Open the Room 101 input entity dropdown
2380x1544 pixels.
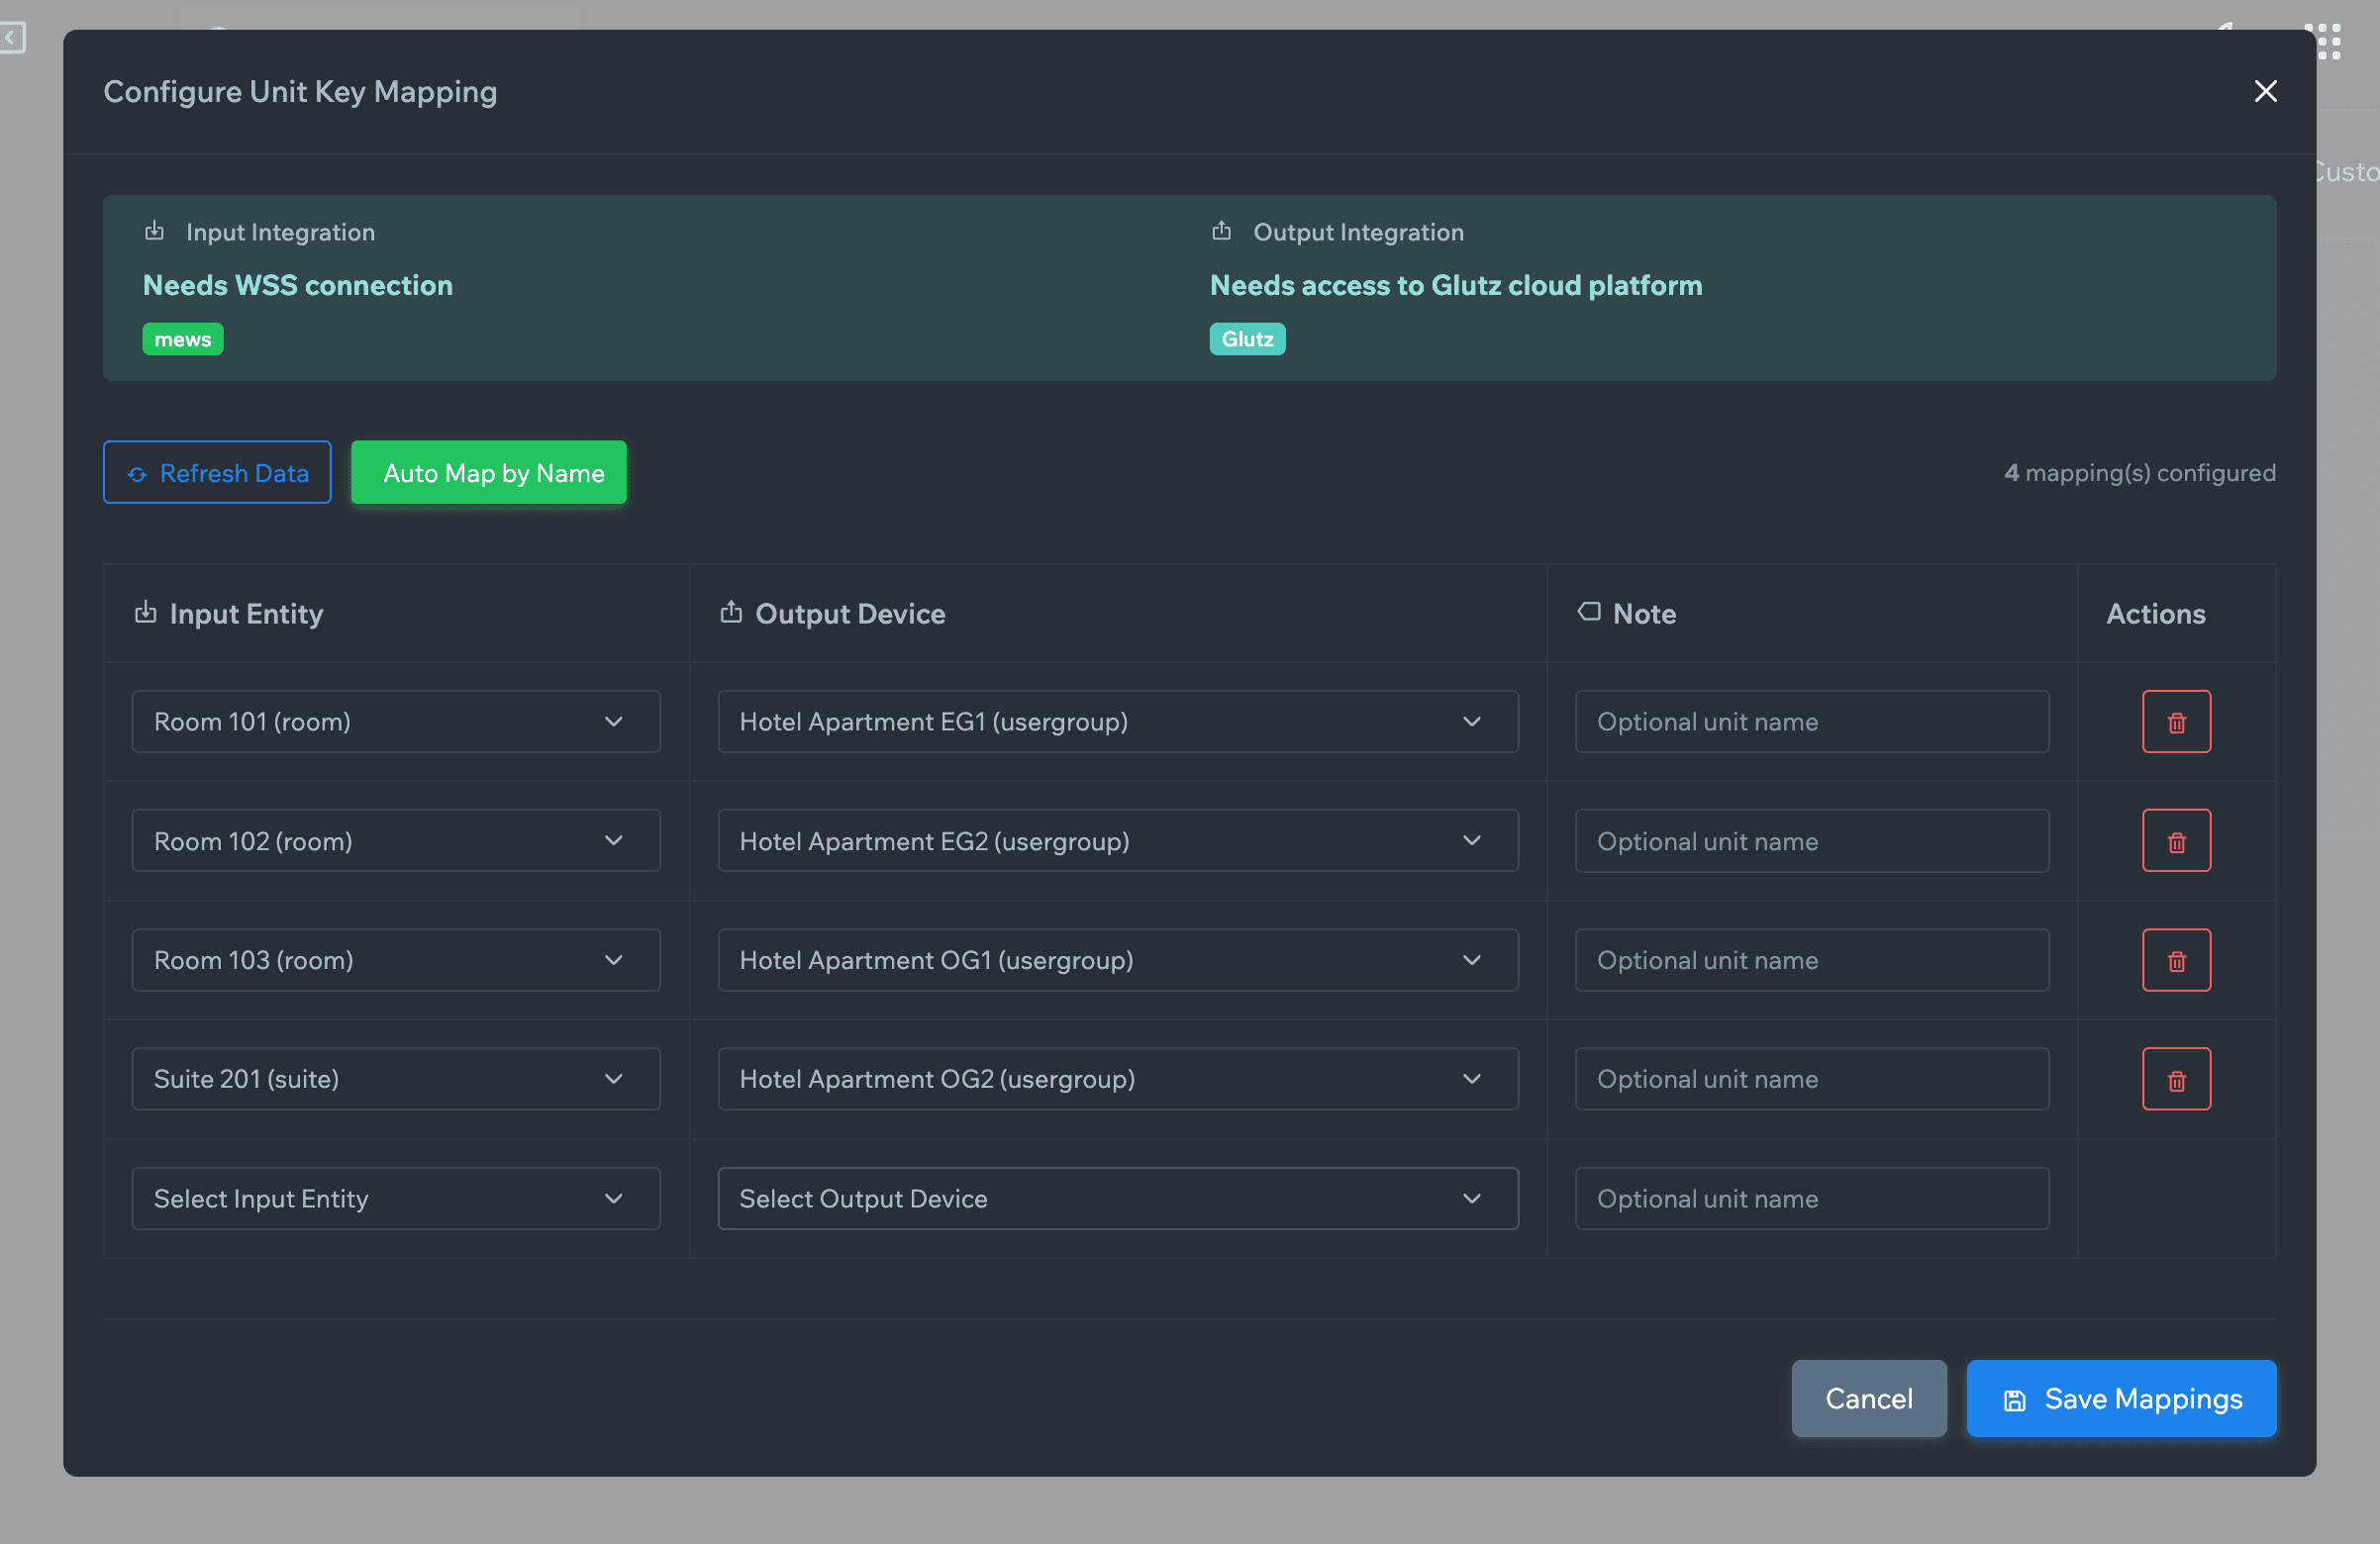395,721
